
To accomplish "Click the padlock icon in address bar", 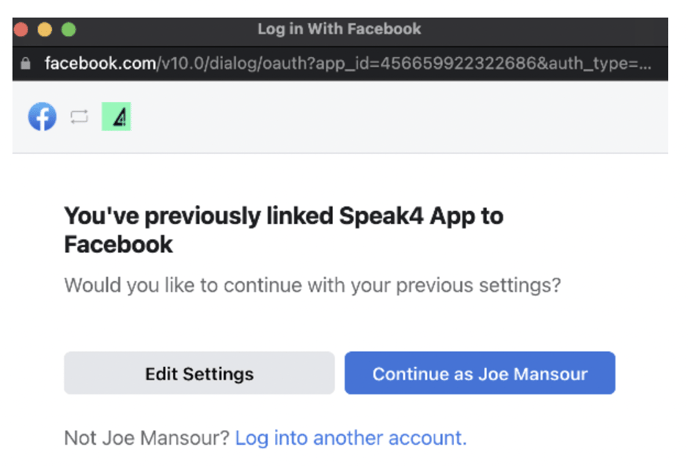I will [x=27, y=63].
